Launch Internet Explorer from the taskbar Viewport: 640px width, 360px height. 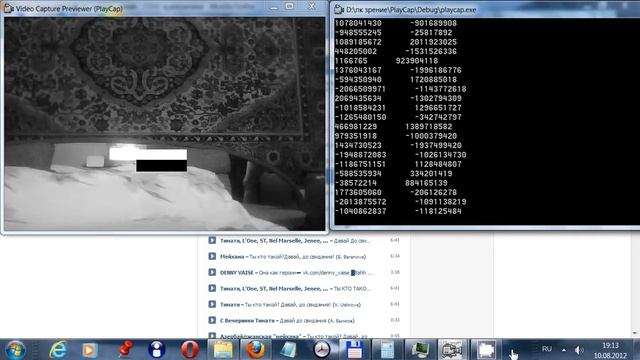pyautogui.click(x=58, y=350)
